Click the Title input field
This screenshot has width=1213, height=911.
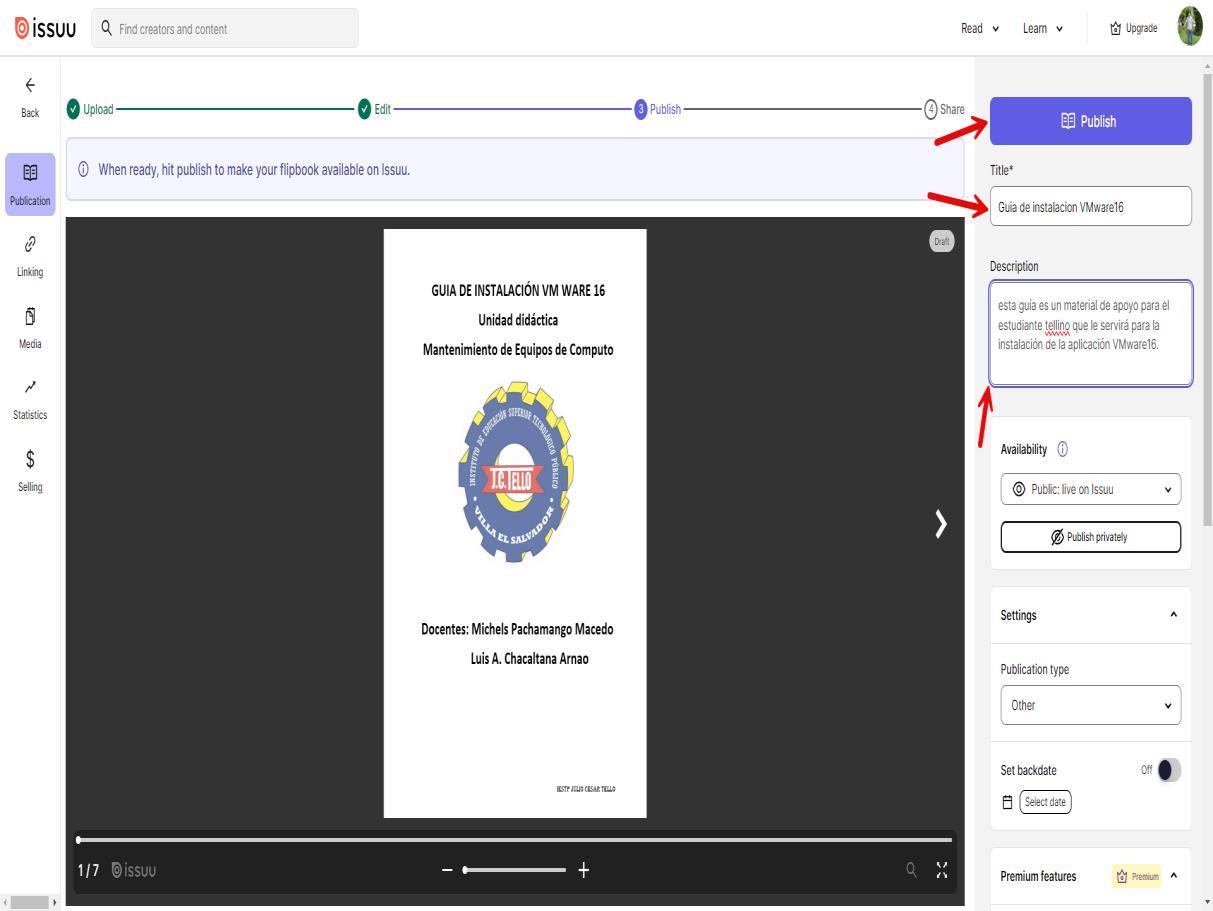1091,206
